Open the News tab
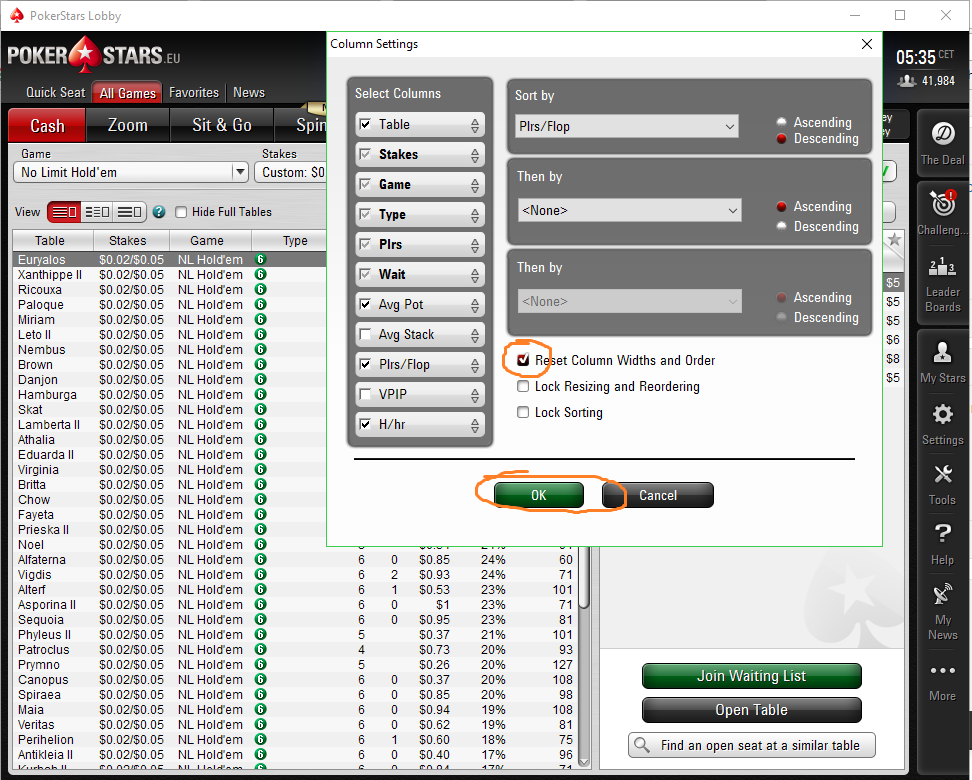The image size is (972, 780). coord(249,92)
